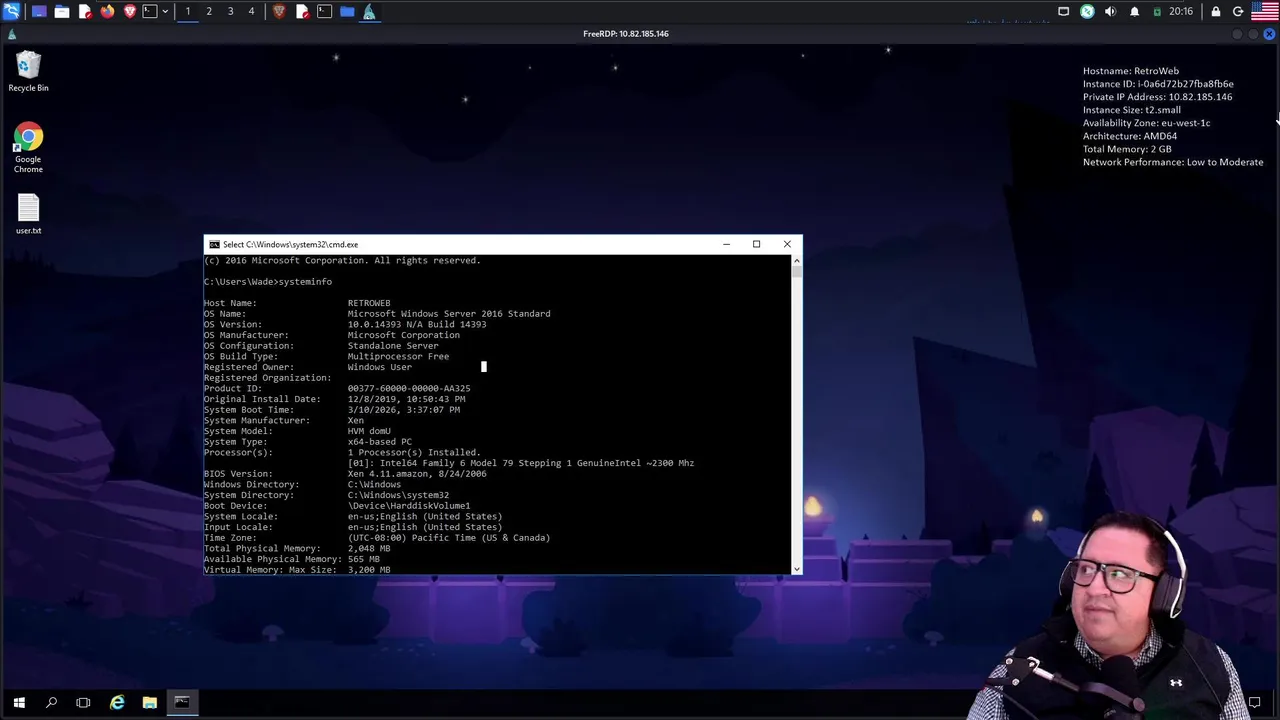Open the Windows Start menu
This screenshot has width=1280, height=720.
pyautogui.click(x=19, y=703)
